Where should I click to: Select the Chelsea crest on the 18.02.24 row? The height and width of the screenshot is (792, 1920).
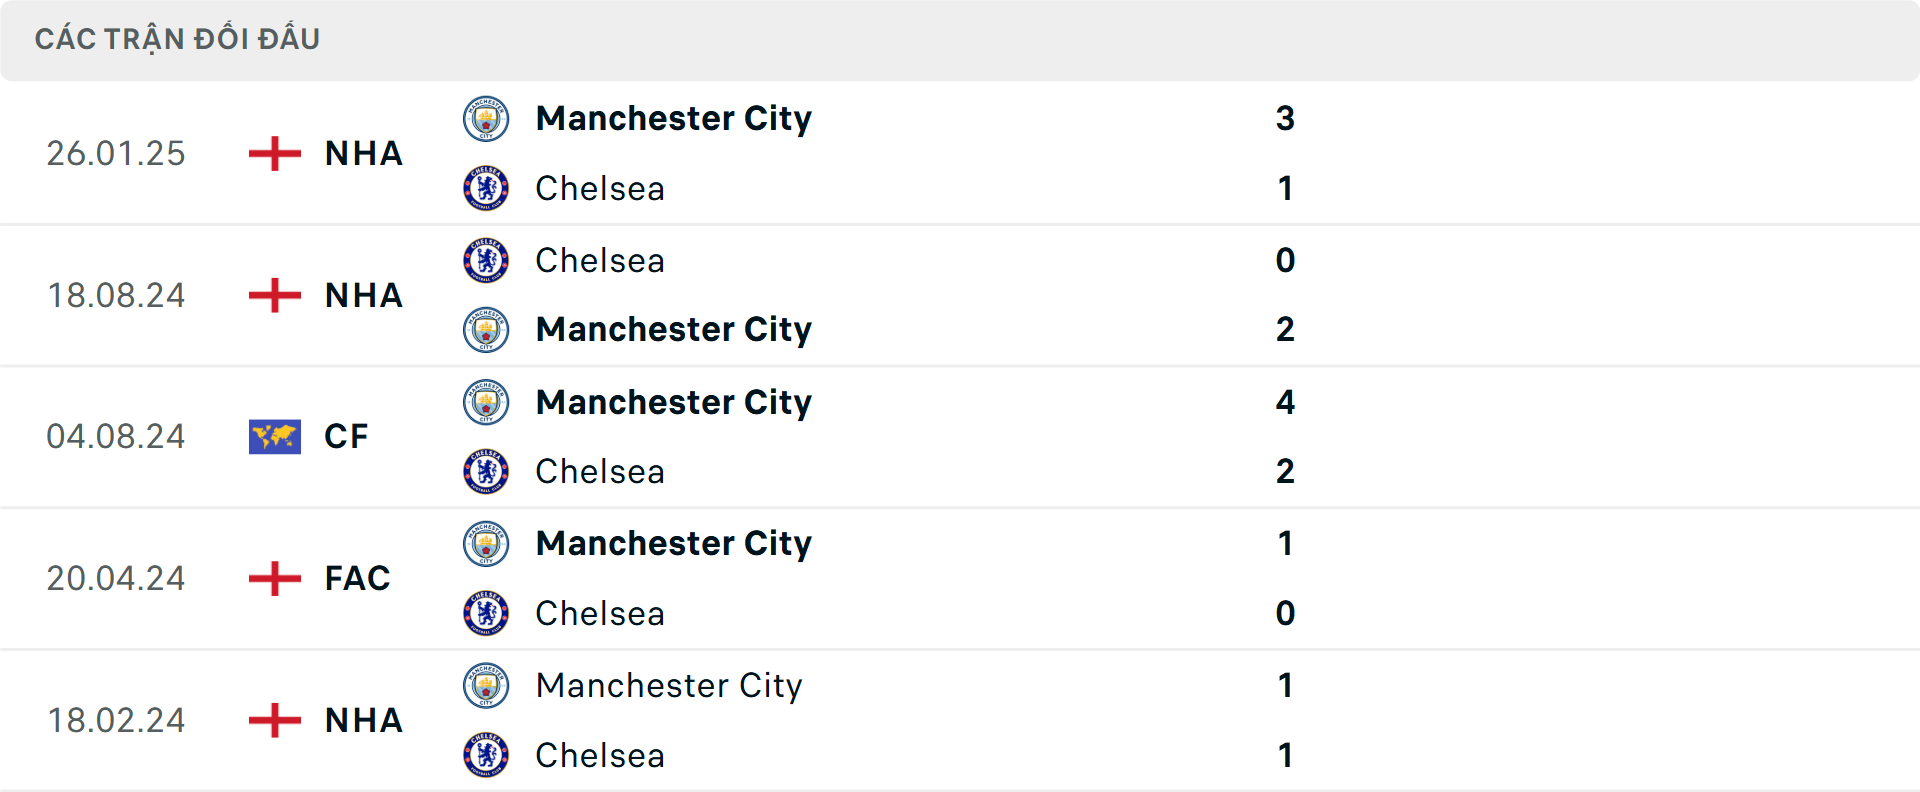[486, 756]
